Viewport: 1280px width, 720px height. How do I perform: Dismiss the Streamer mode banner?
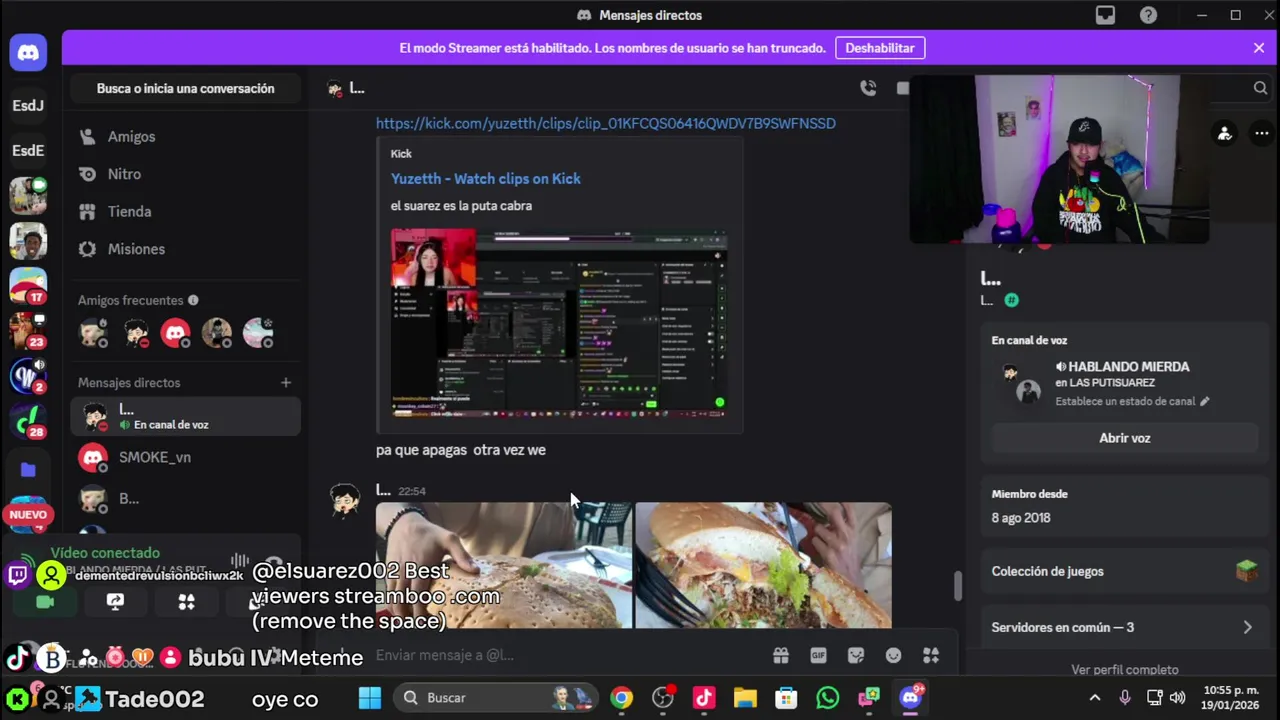coord(1258,48)
